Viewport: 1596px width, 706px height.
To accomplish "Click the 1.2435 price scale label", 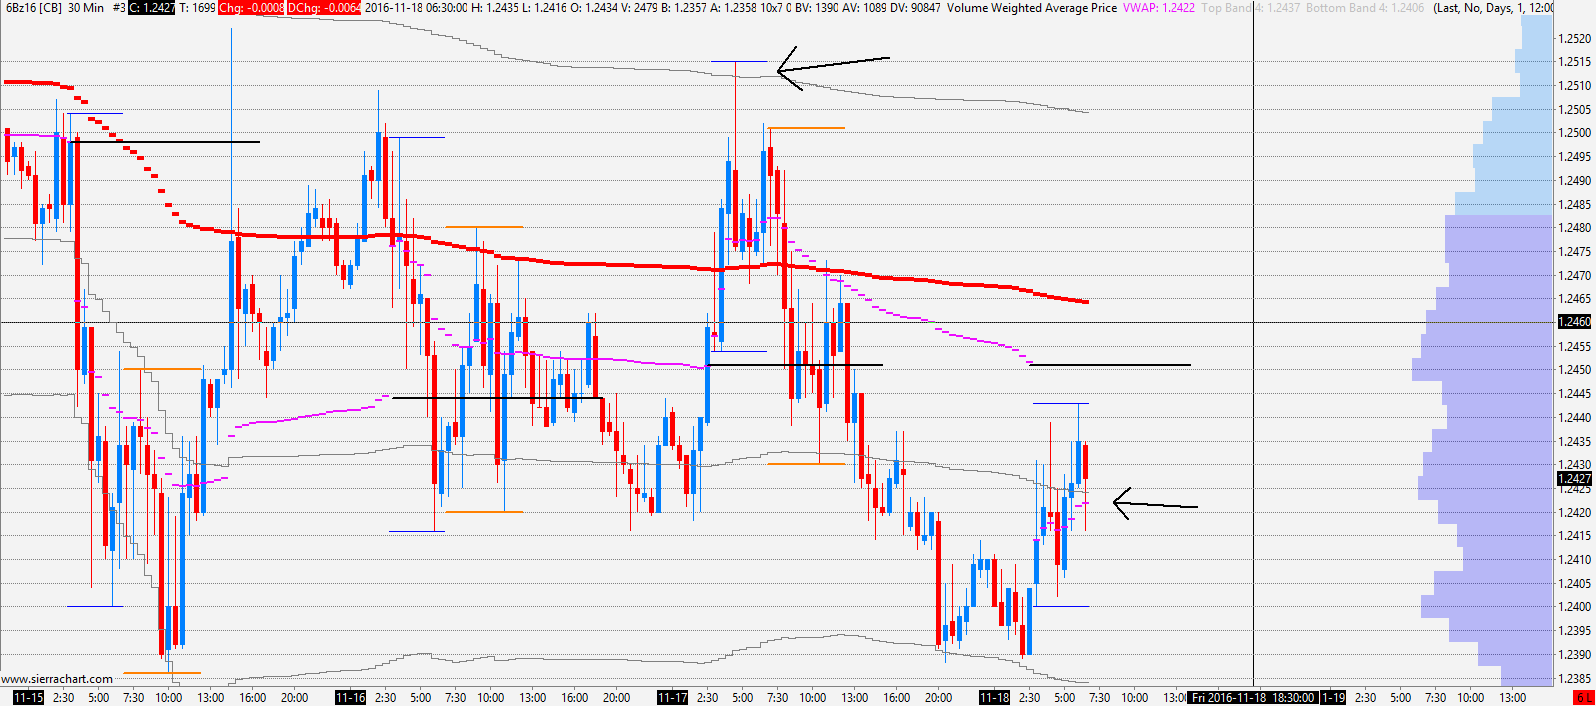I will click(1575, 442).
